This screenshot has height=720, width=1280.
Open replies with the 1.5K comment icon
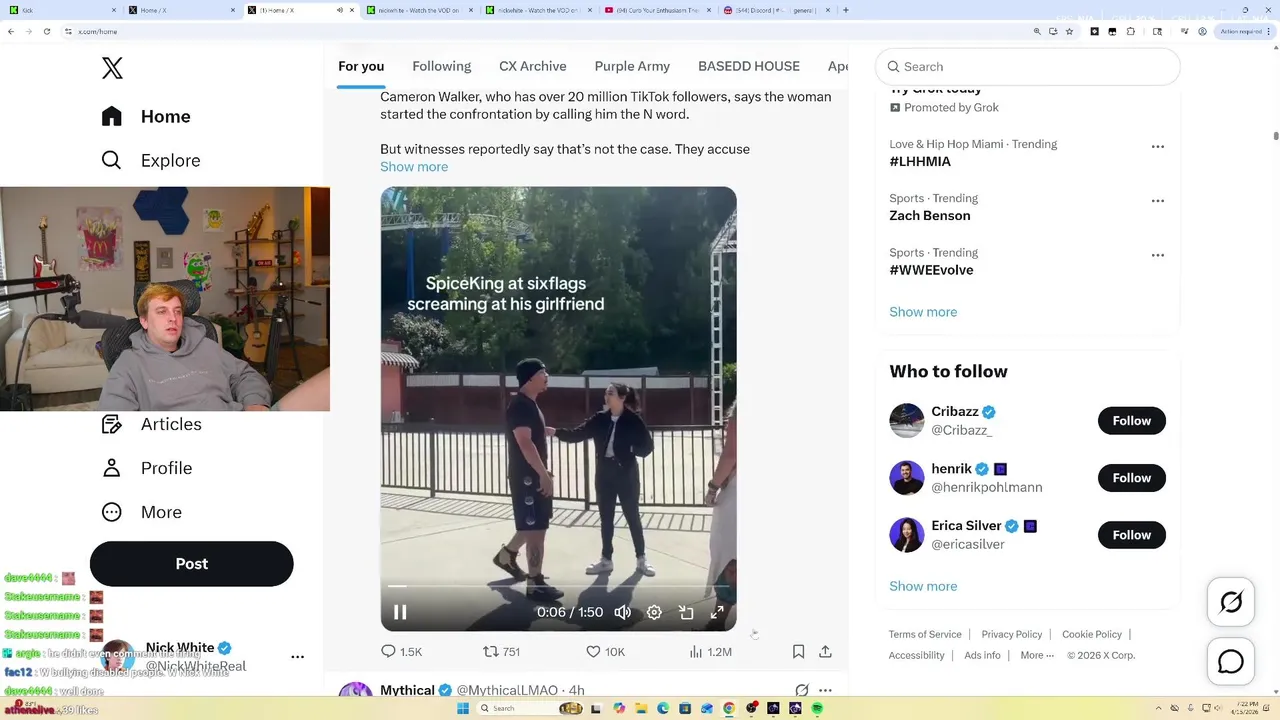[x=401, y=651]
